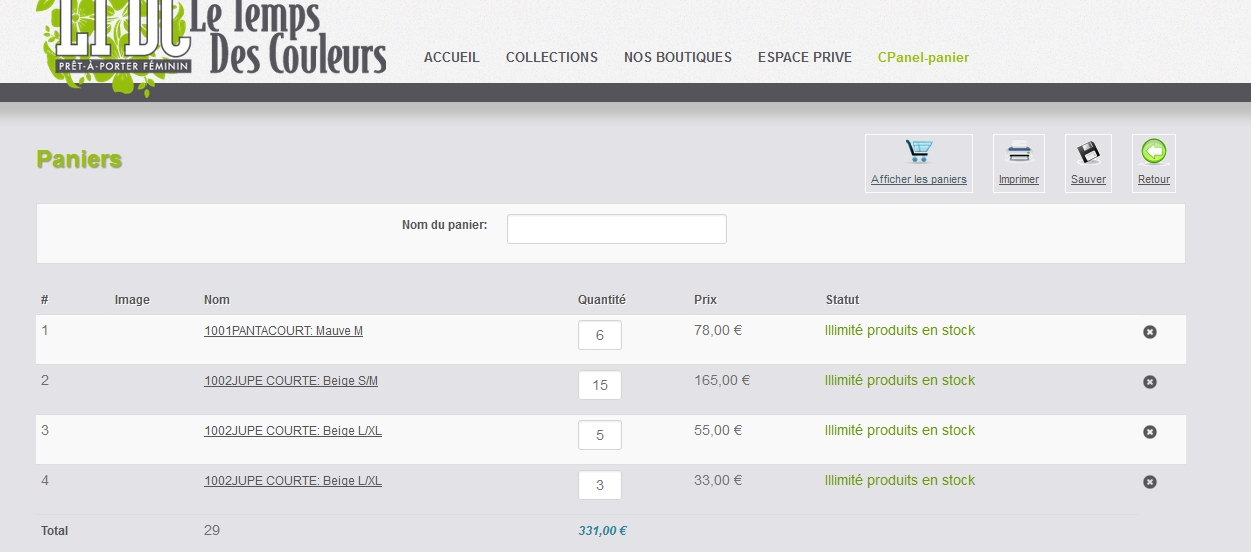Go to NOS BOUTIQUES page
This screenshot has width=1251, height=552.
(678, 57)
